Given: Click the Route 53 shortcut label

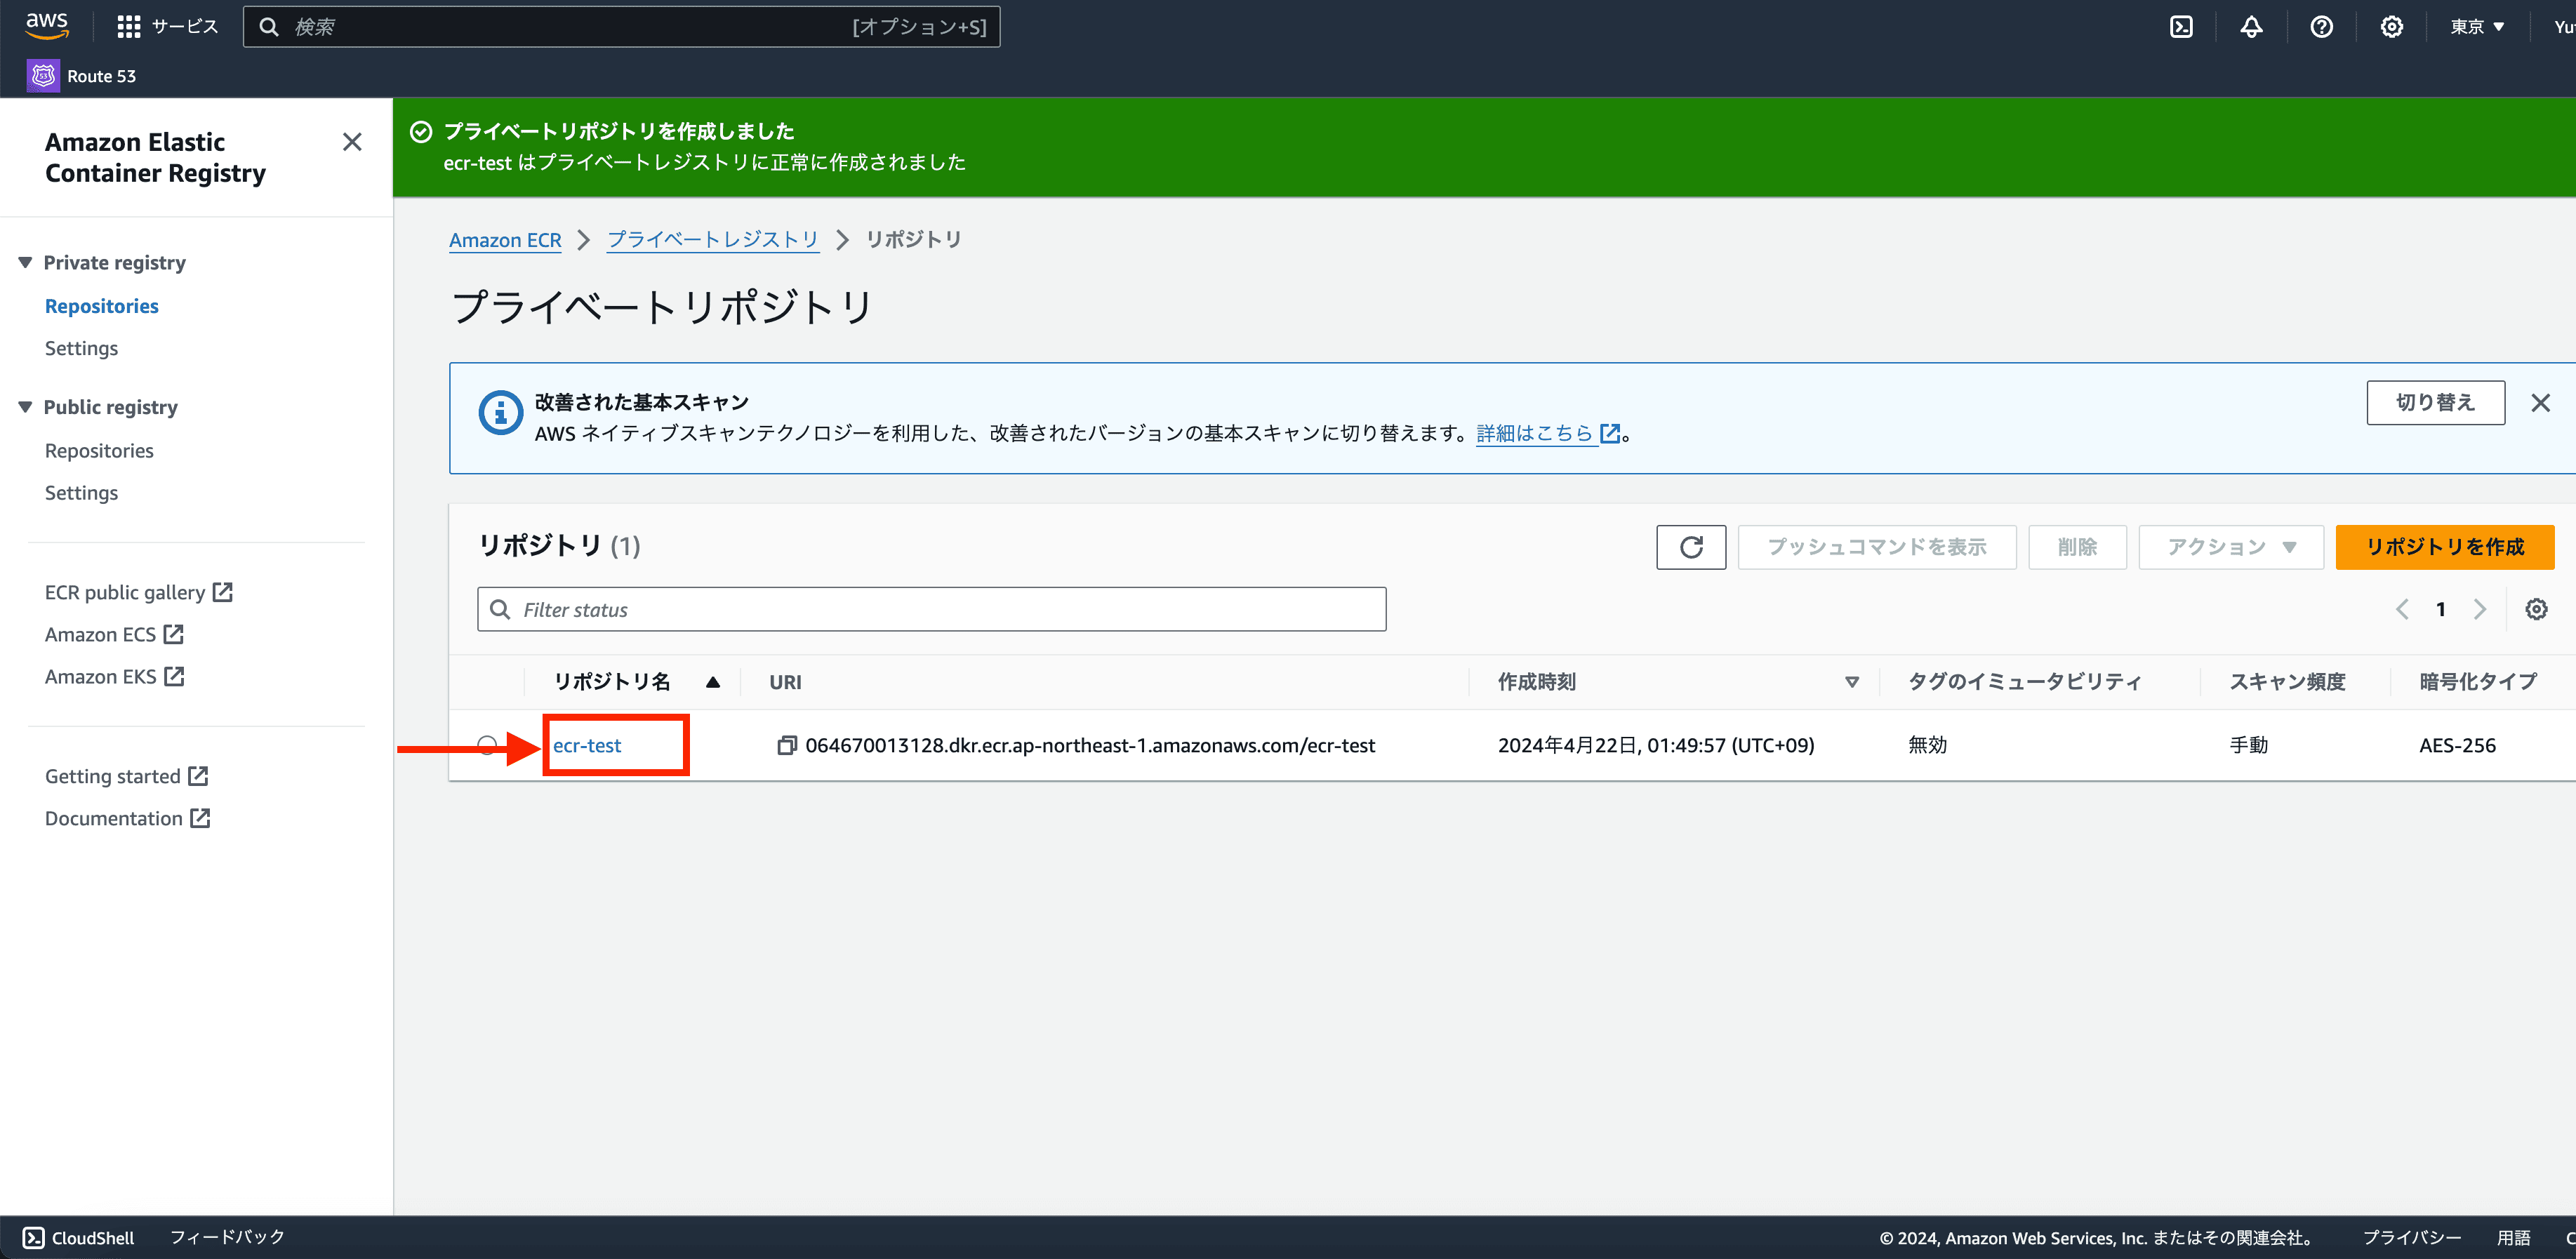Looking at the screenshot, I should pyautogui.click(x=101, y=76).
